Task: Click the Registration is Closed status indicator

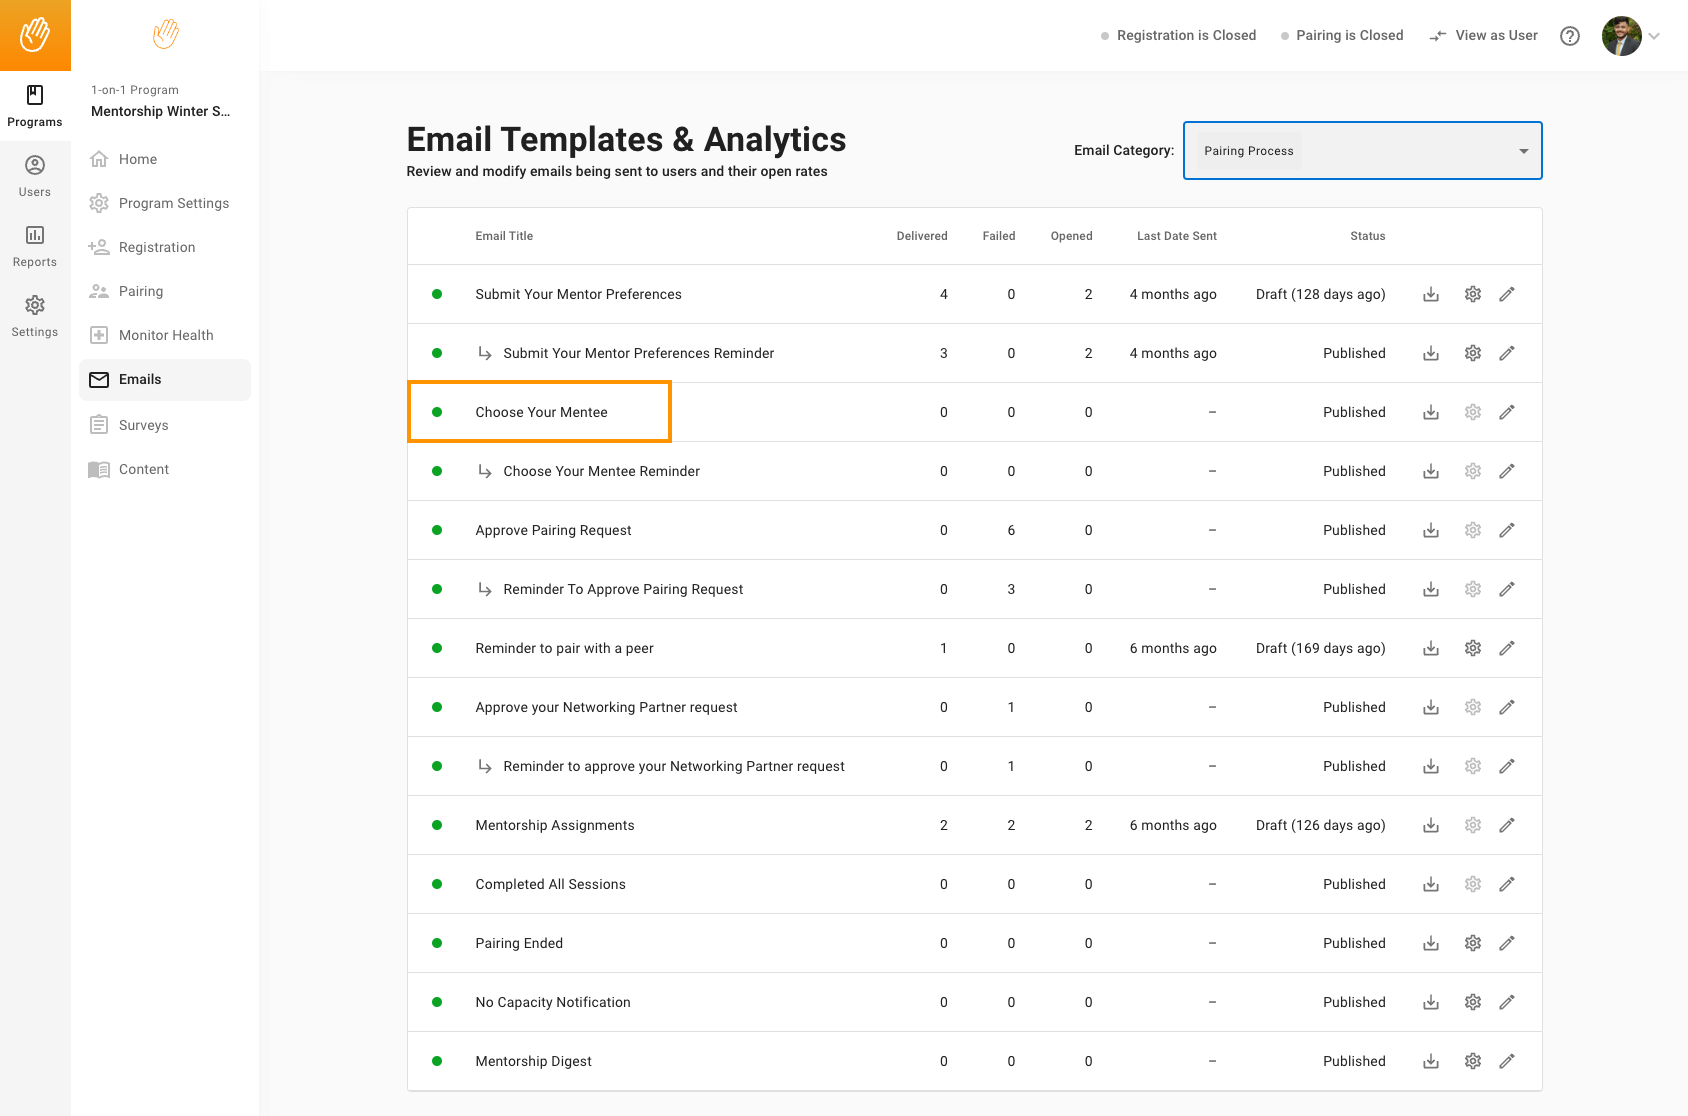Action: coord(1178,36)
